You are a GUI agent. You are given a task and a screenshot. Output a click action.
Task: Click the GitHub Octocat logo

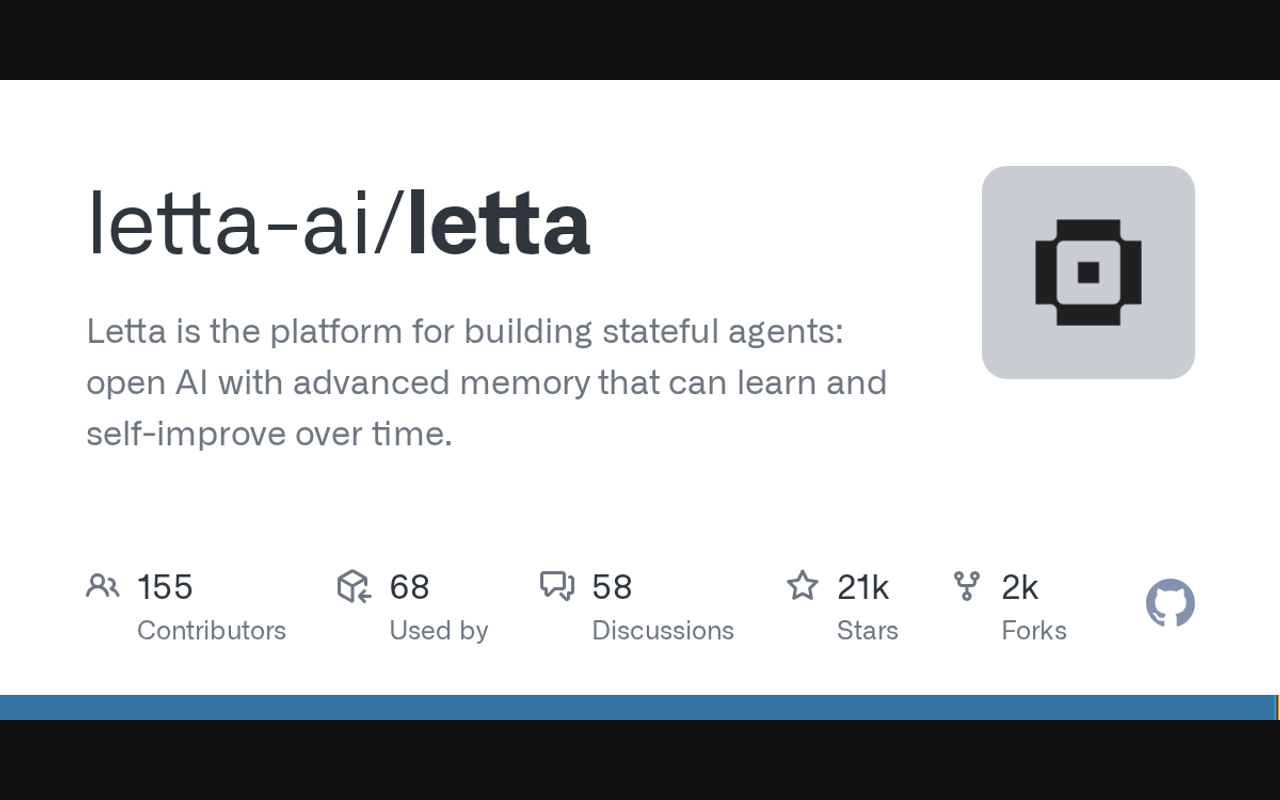[x=1170, y=603]
